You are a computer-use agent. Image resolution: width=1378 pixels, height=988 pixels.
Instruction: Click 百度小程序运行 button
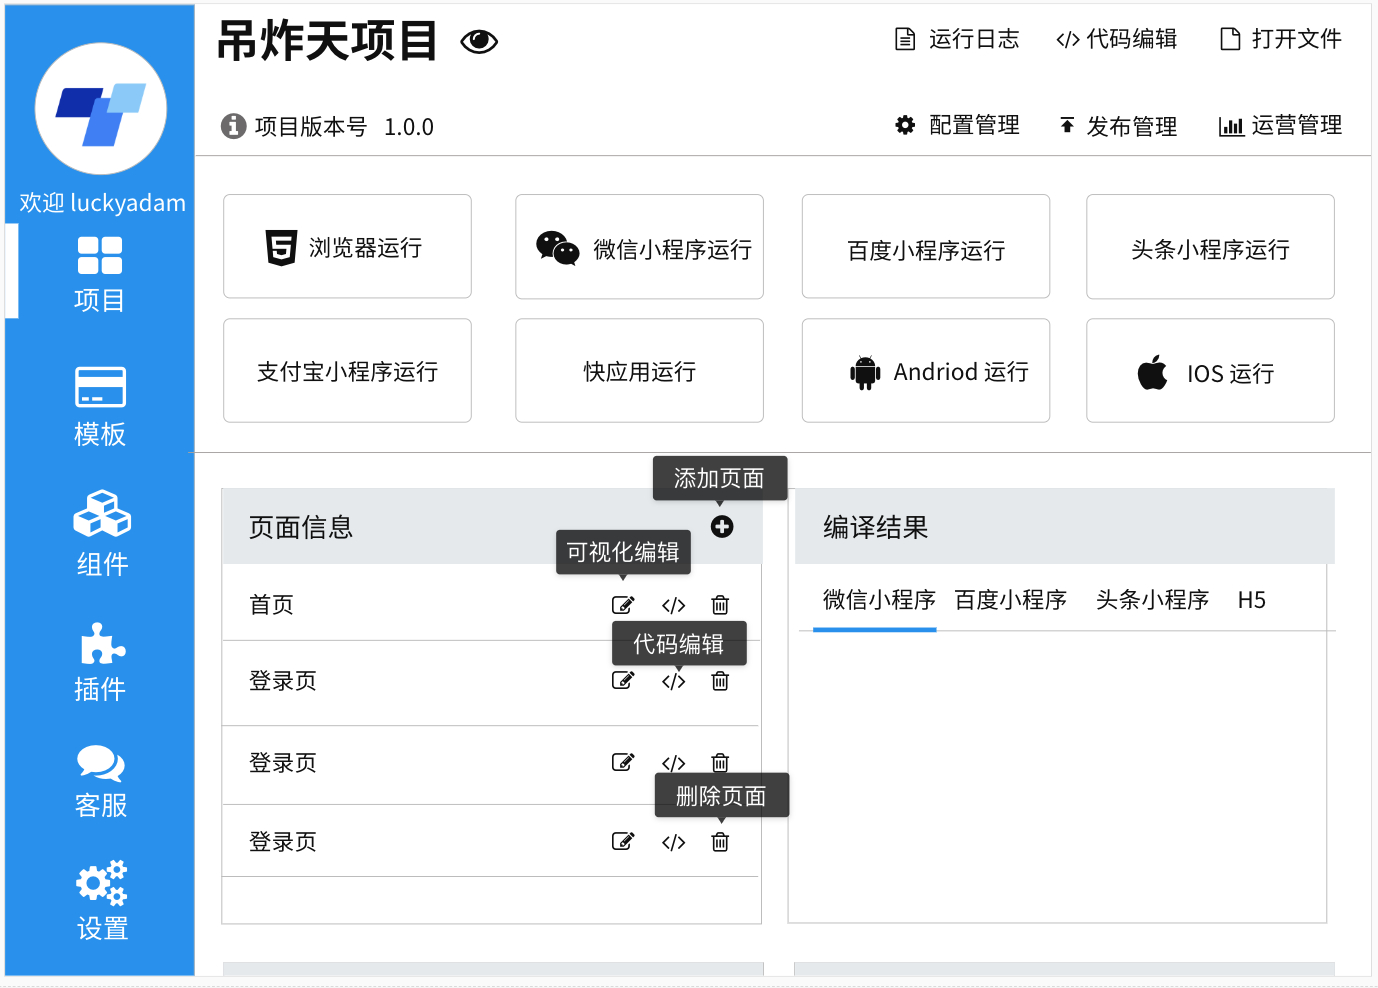(x=926, y=247)
